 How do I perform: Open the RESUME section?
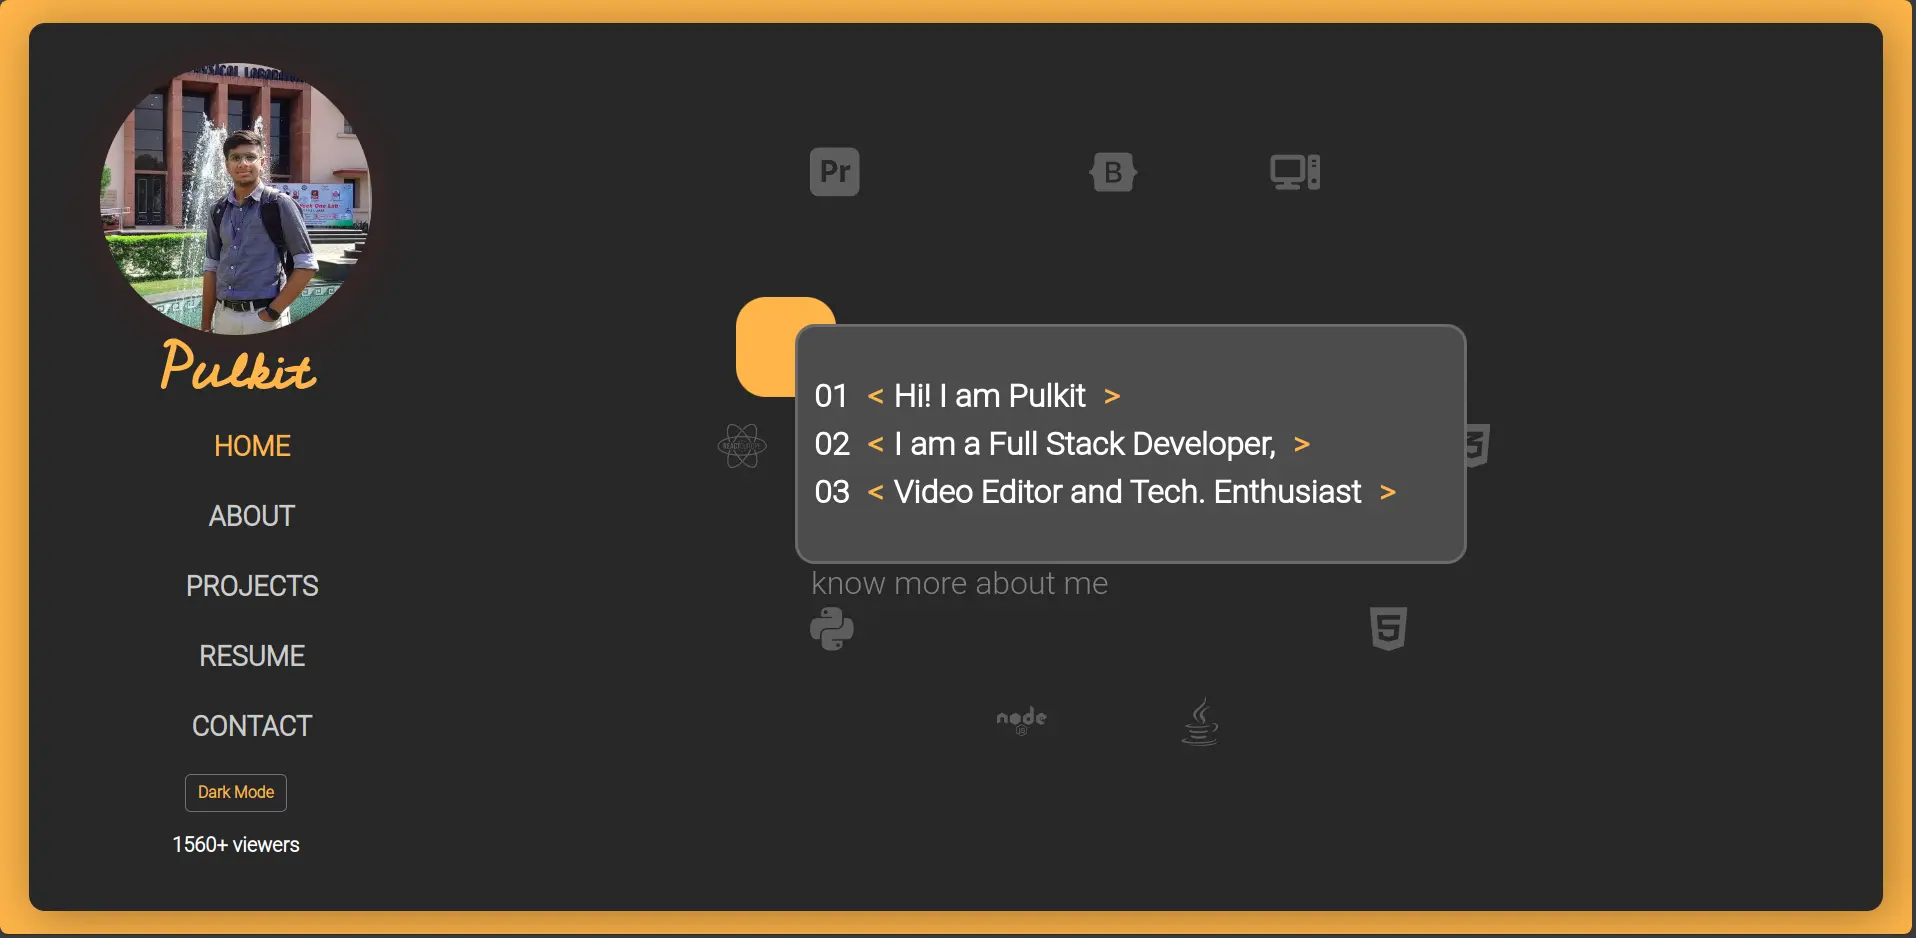coord(252,656)
